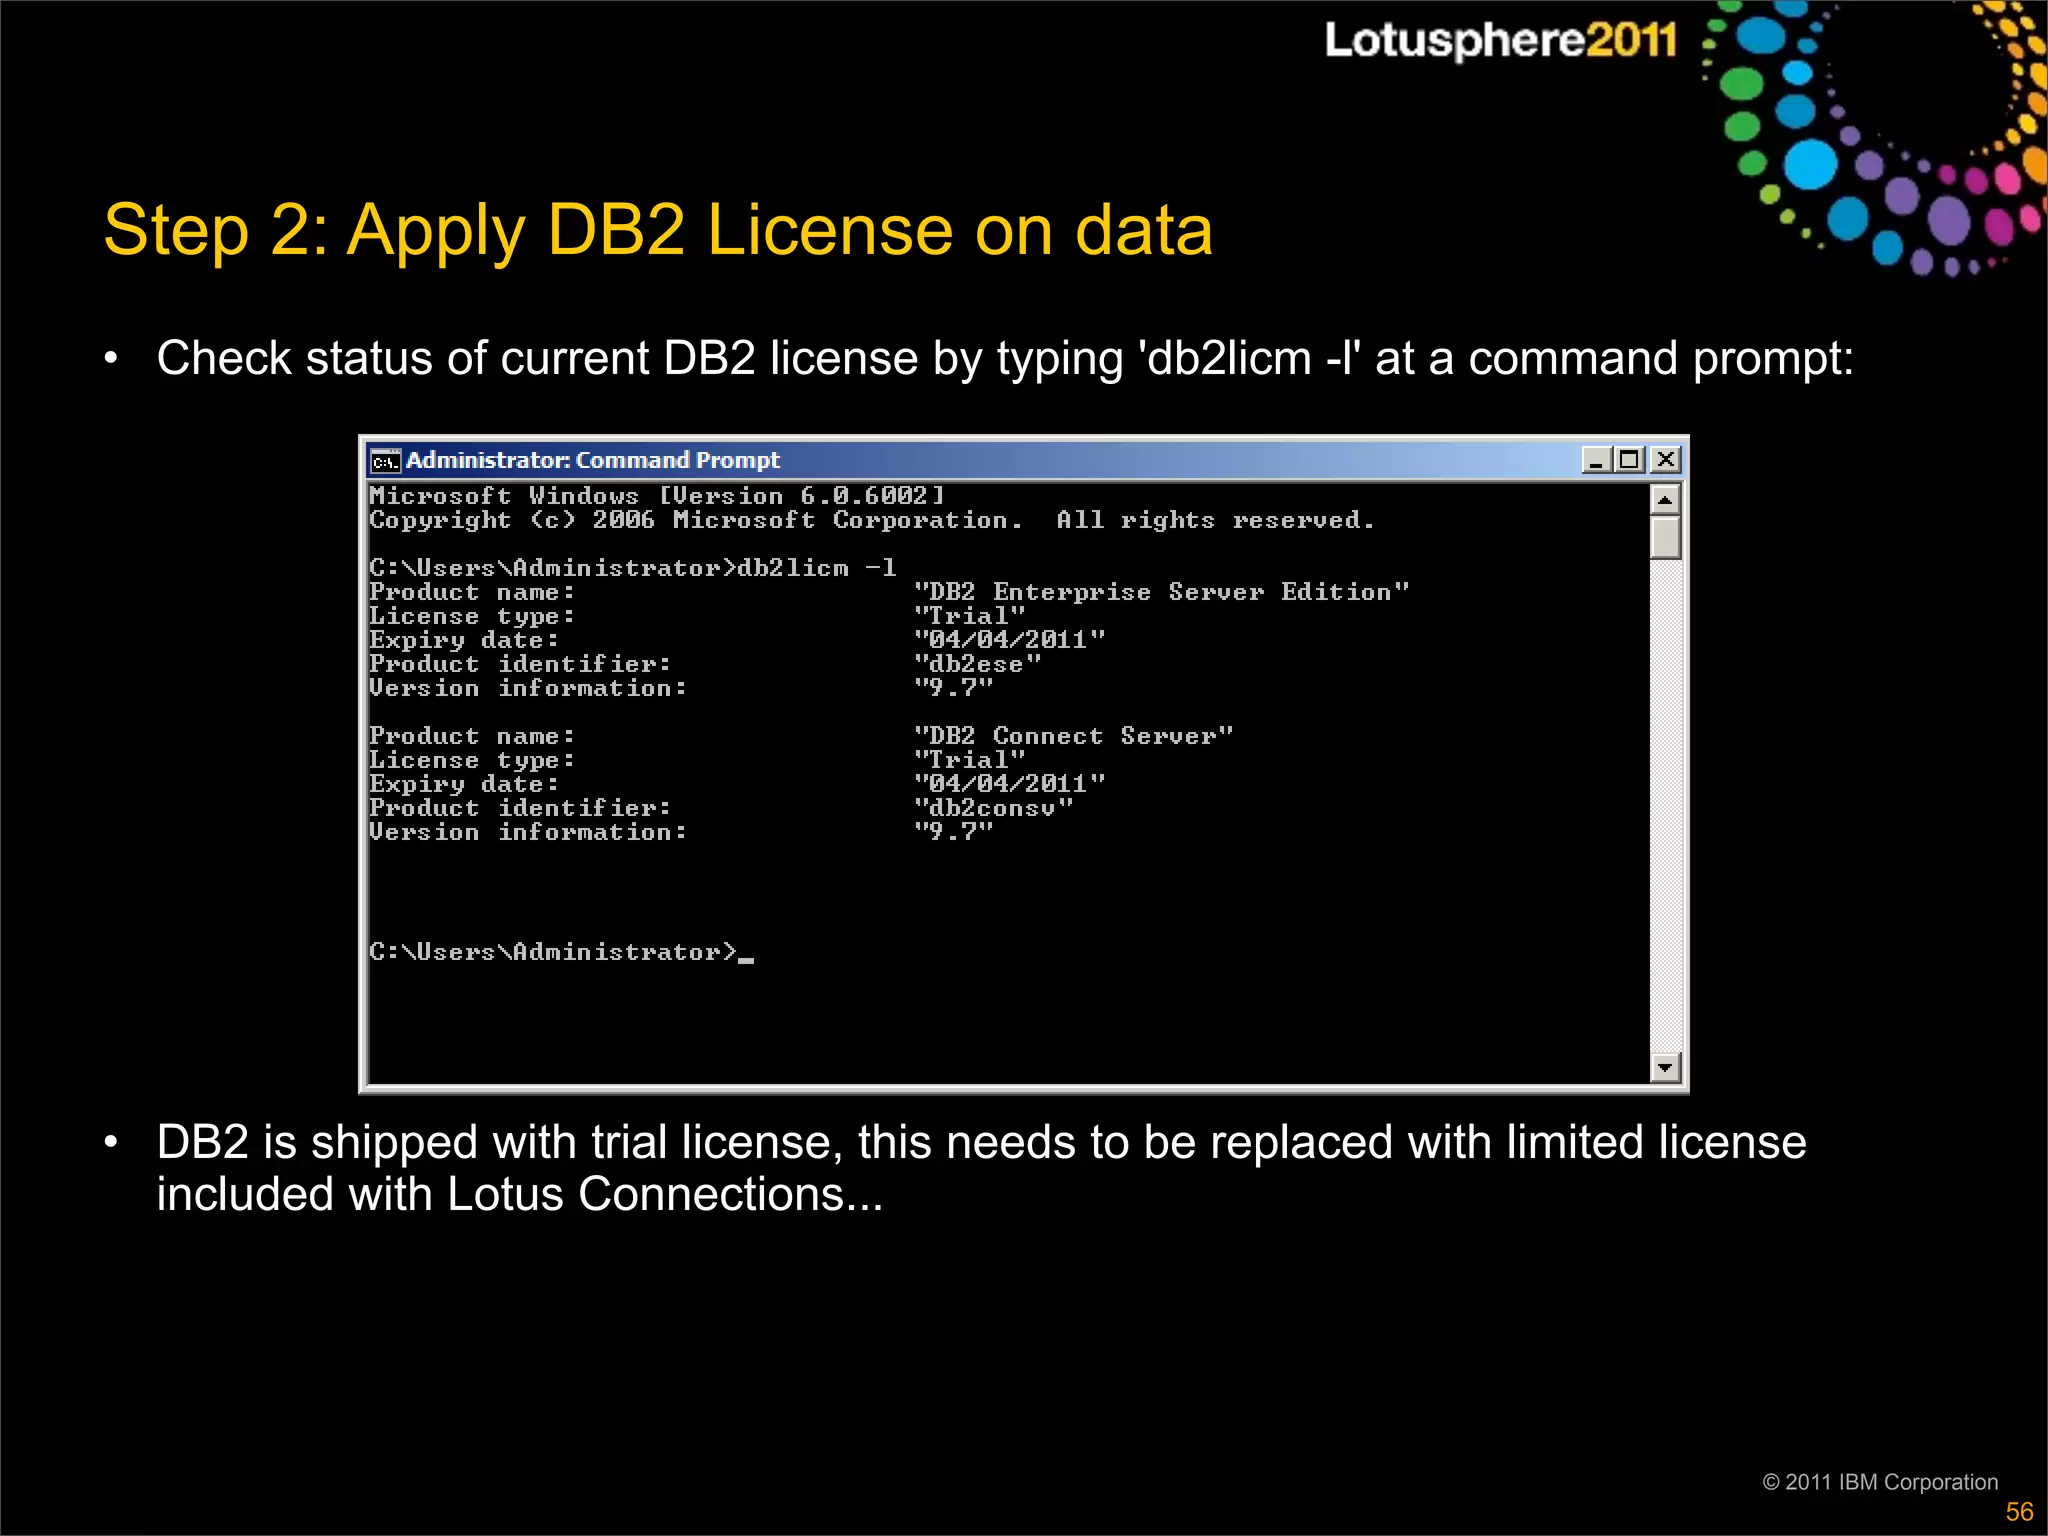The image size is (2048, 1536).
Task: Click the 'Microsoft Windows [Version 6.0.6002]' line
Action: 657,496
